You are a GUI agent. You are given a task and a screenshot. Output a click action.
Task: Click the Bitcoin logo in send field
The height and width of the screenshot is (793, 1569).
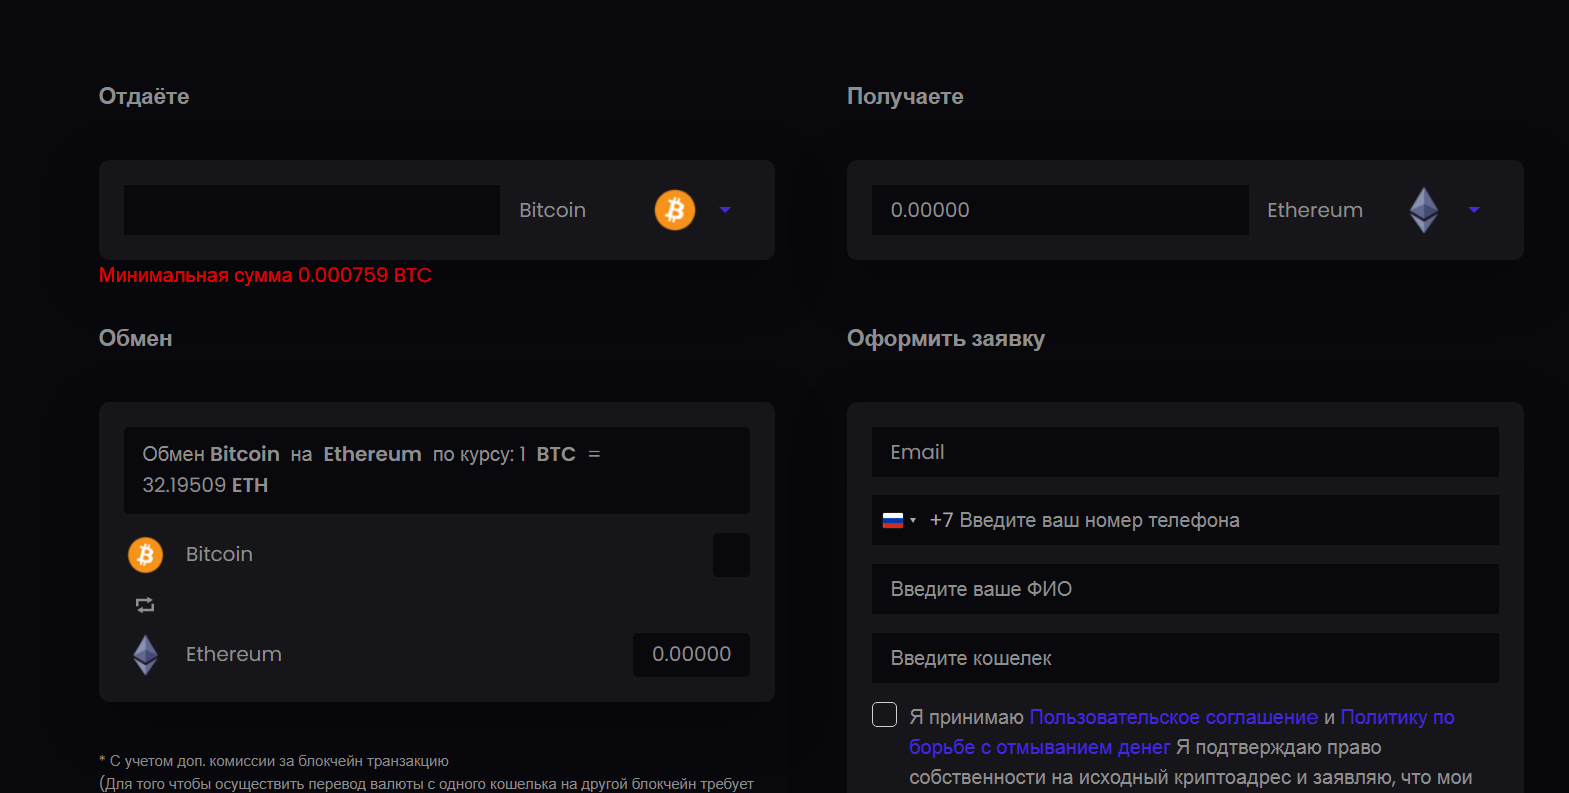[675, 210]
